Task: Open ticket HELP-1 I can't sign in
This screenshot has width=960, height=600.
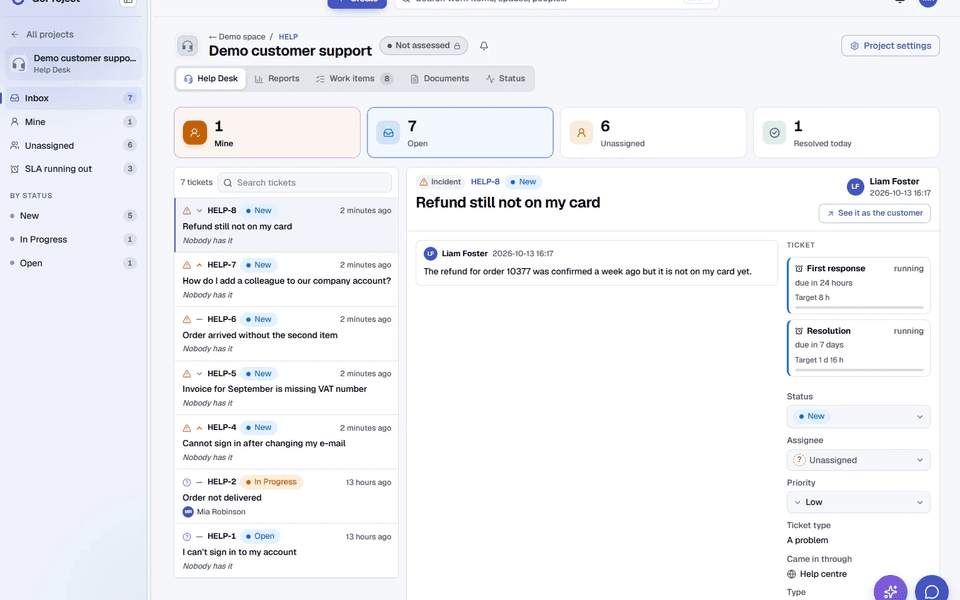Action: click(287, 550)
